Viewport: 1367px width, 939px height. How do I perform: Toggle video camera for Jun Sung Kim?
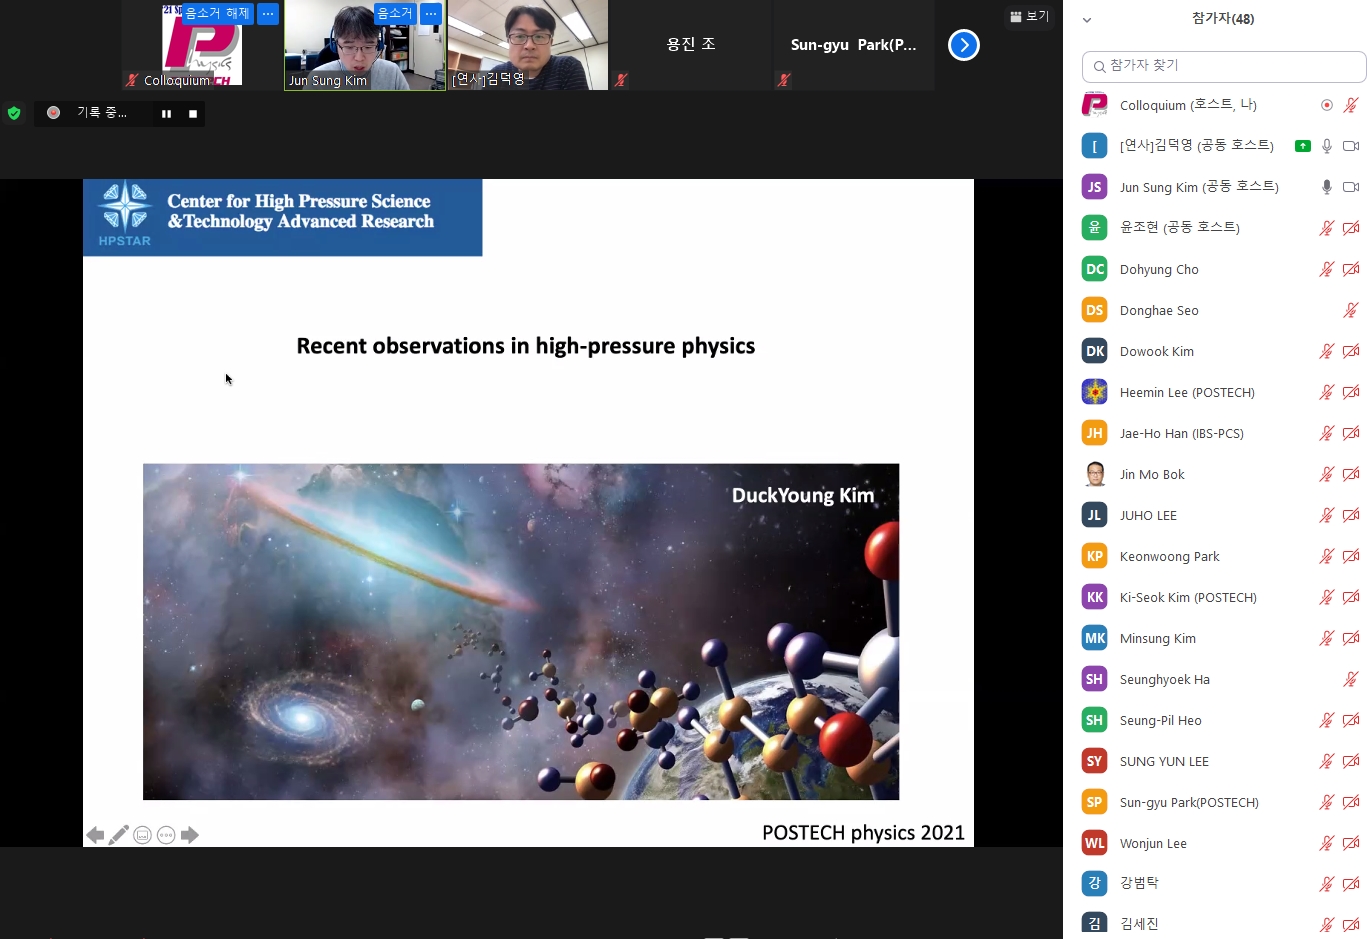[x=1351, y=187]
